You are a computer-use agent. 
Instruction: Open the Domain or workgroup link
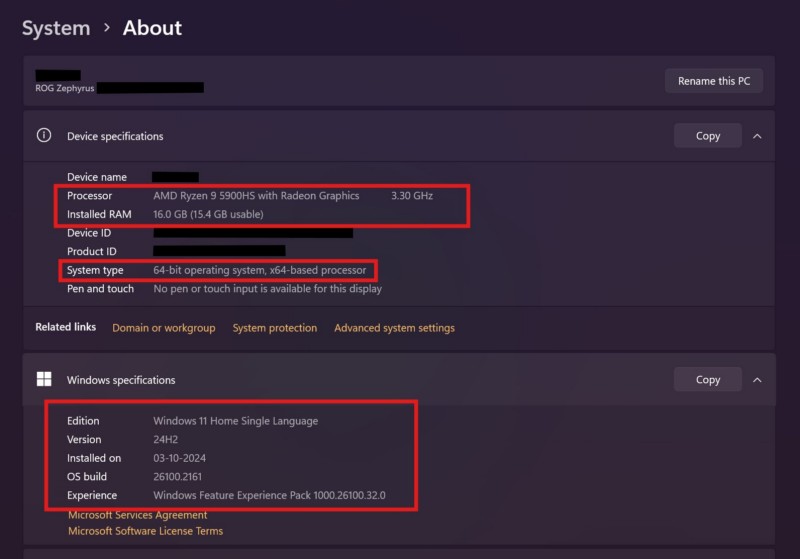point(163,328)
